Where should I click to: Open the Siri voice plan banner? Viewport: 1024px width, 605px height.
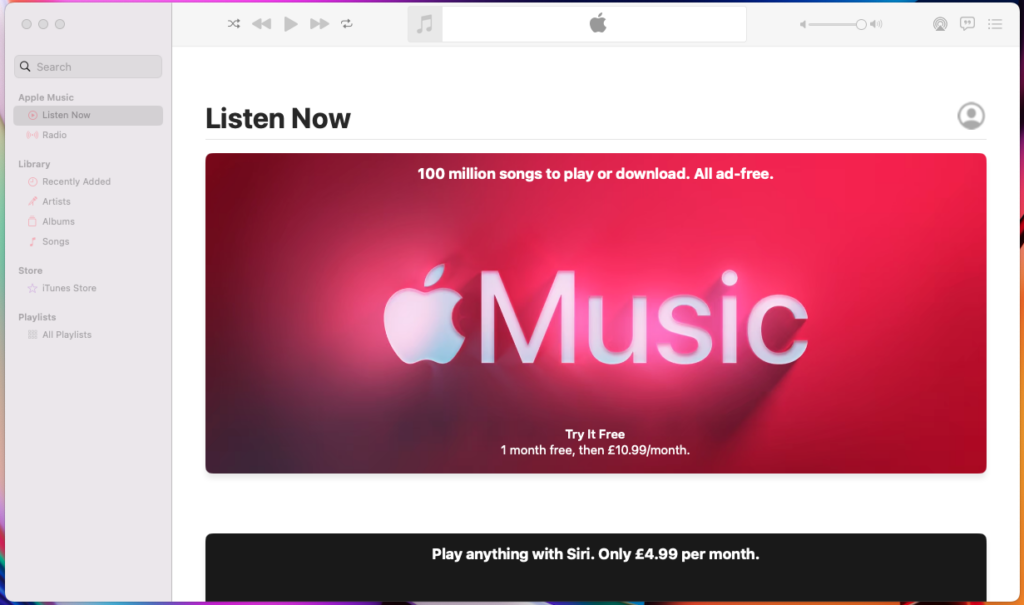coord(596,567)
